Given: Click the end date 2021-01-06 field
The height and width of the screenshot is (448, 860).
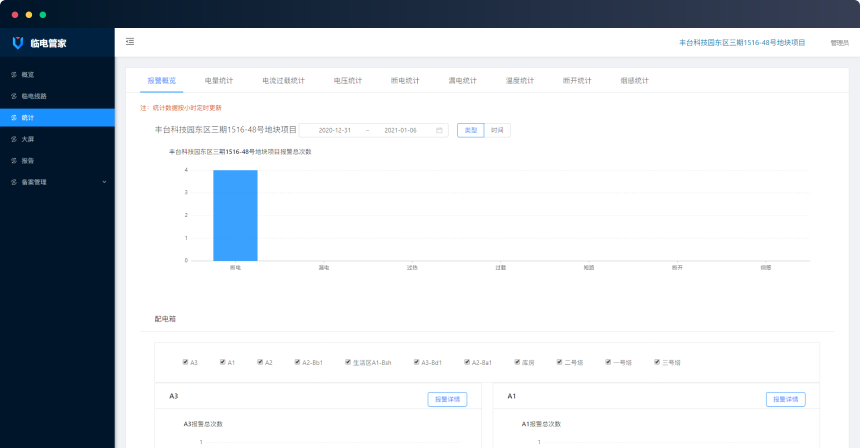Looking at the screenshot, I should 400,131.
